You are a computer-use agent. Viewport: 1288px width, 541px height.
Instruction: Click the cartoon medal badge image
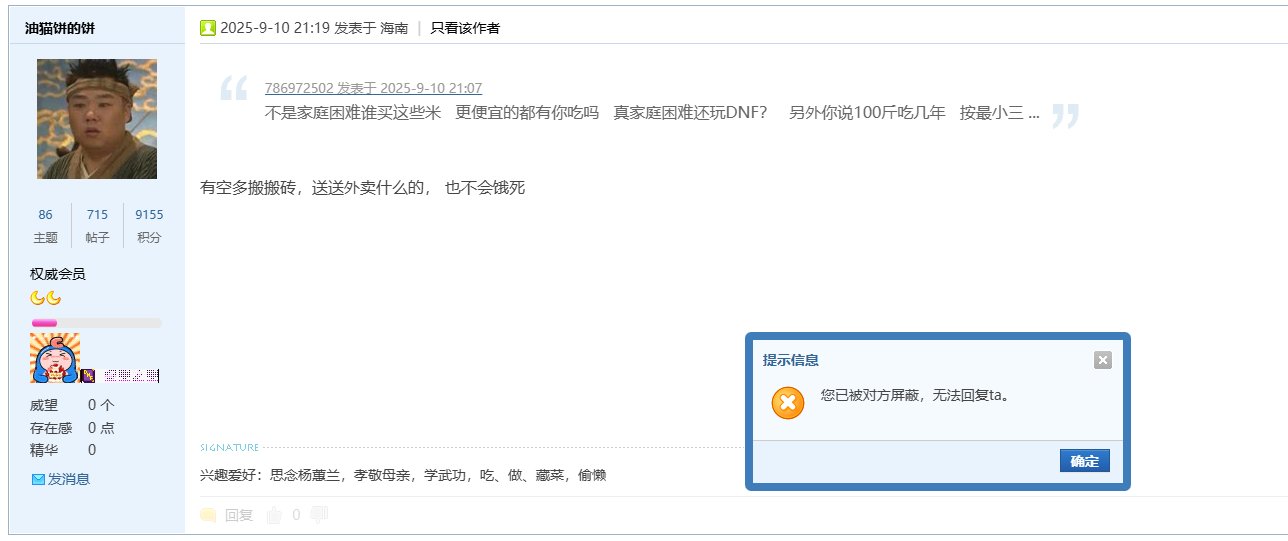(55, 358)
